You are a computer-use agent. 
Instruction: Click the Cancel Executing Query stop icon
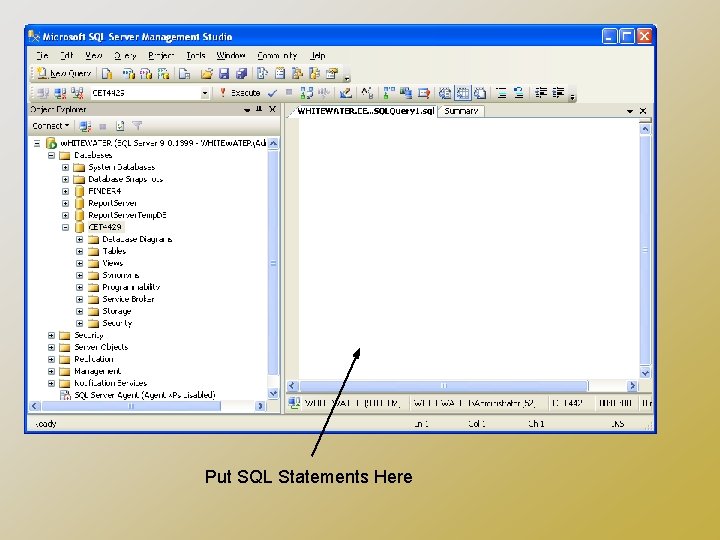[x=289, y=93]
